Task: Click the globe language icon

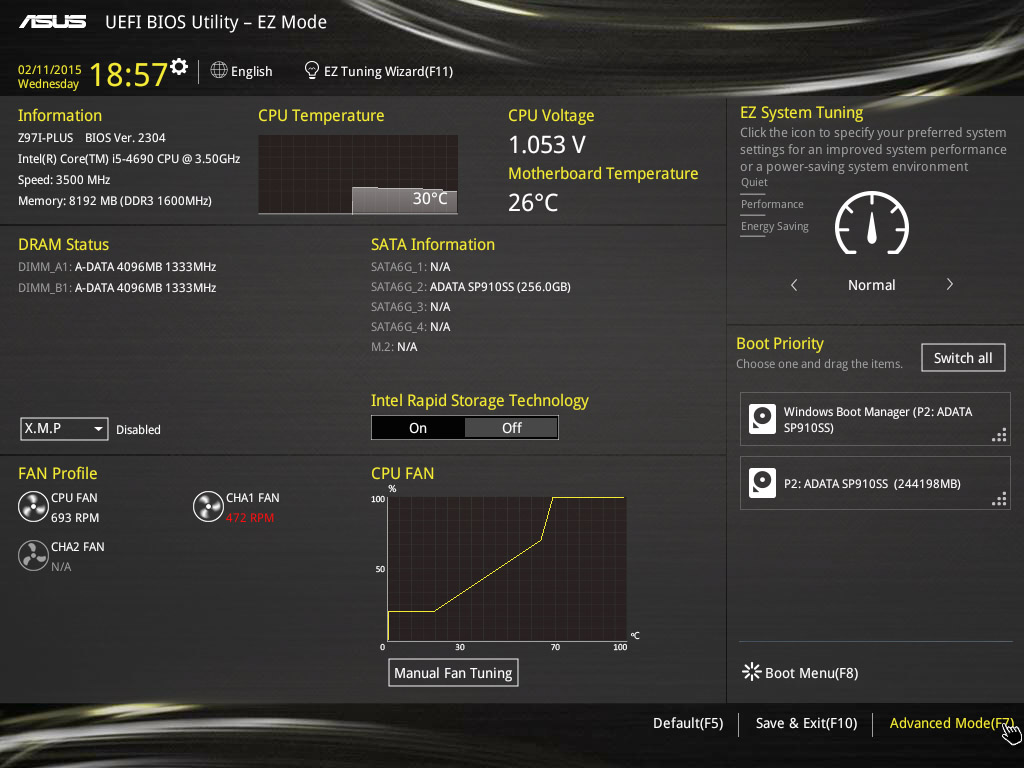Action: point(219,70)
